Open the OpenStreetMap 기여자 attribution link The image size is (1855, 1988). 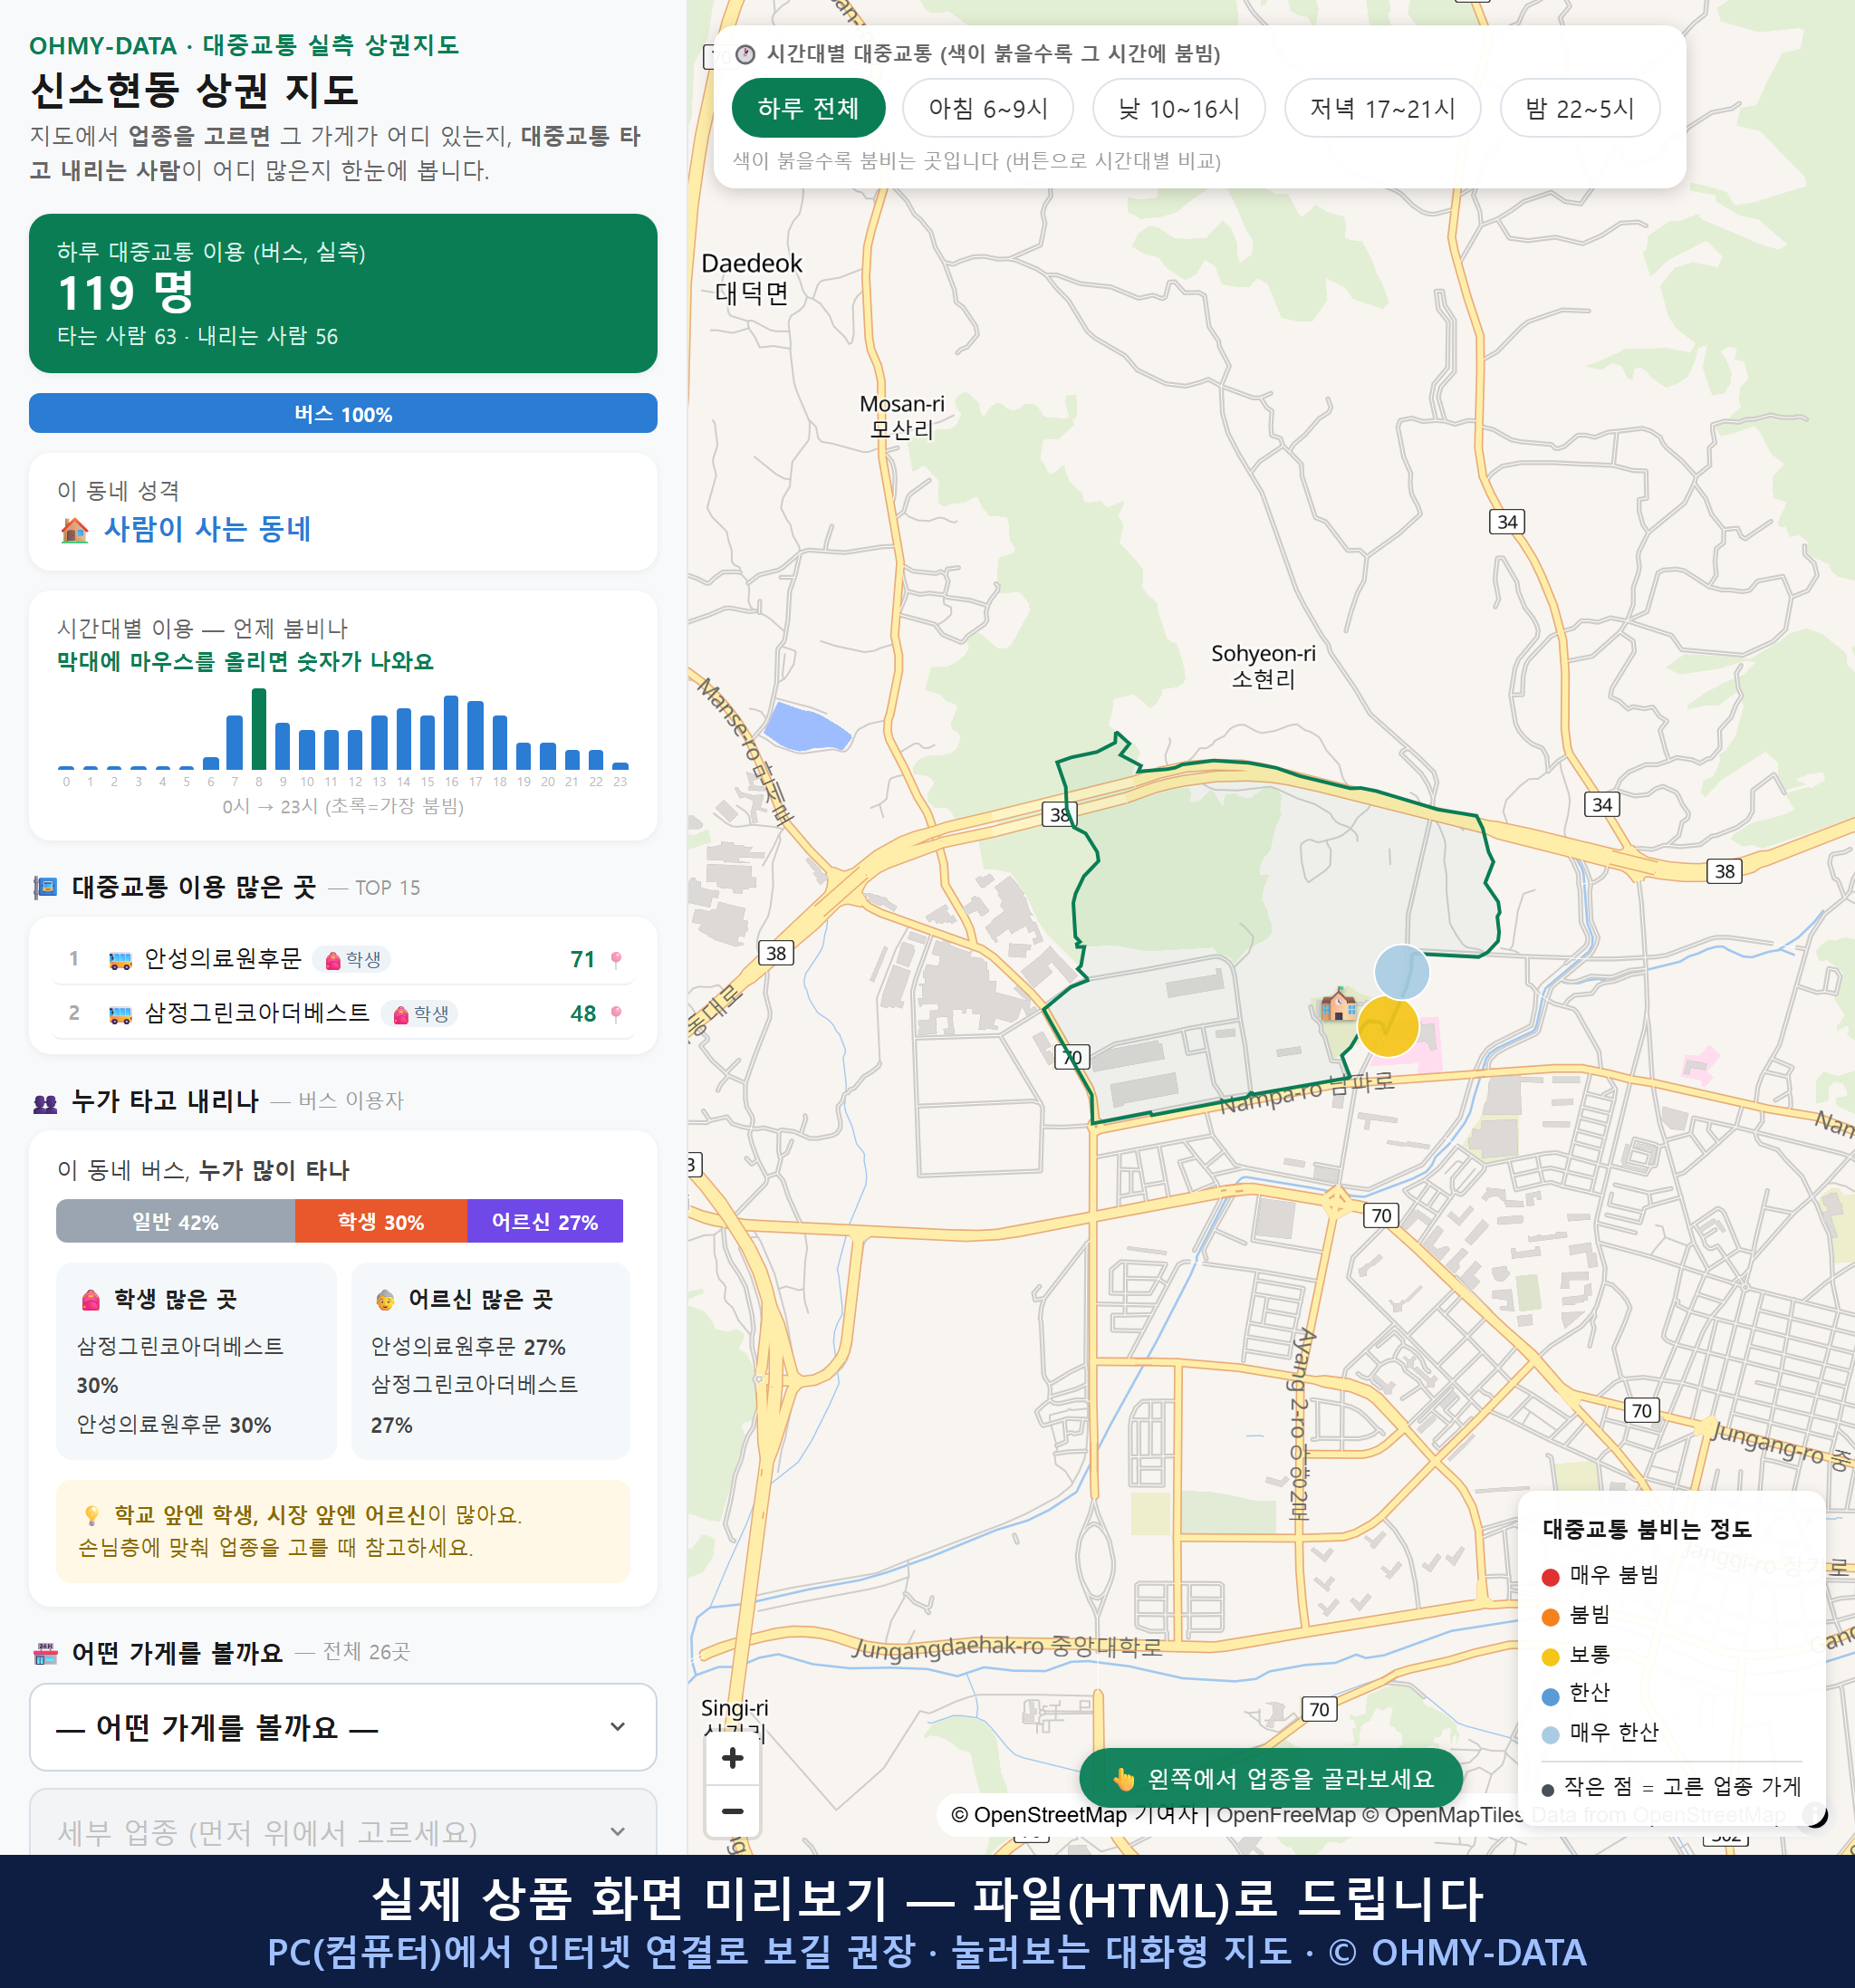coord(1074,1815)
